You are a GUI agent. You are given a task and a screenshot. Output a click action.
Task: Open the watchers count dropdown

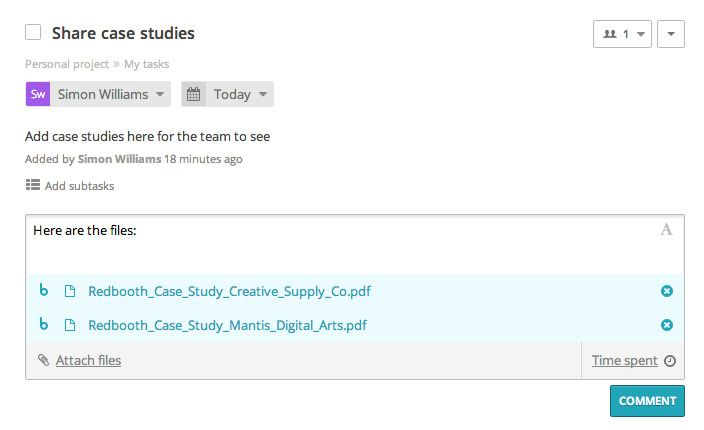(622, 34)
